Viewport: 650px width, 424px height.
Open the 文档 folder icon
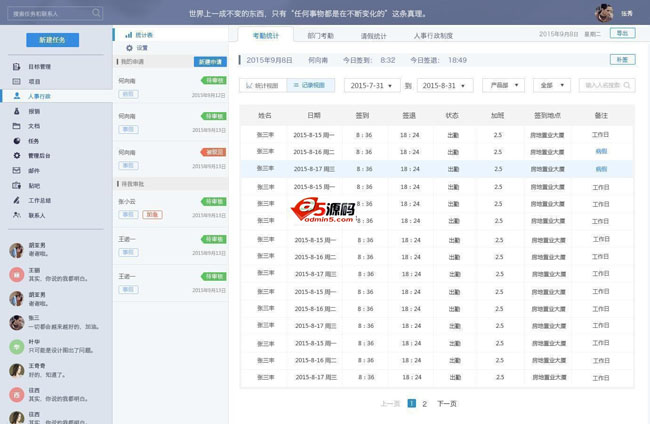(x=16, y=126)
